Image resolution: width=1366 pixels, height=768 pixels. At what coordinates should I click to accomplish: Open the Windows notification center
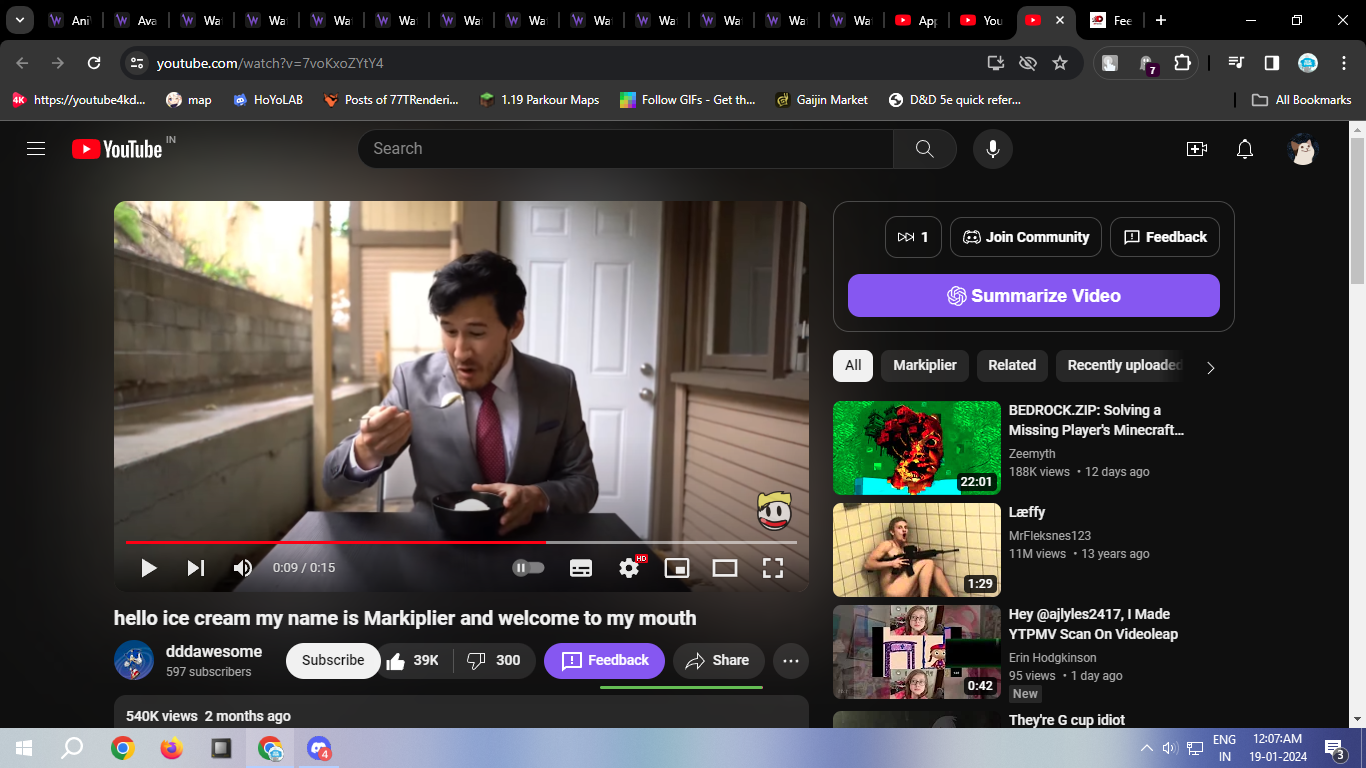click(1335, 748)
